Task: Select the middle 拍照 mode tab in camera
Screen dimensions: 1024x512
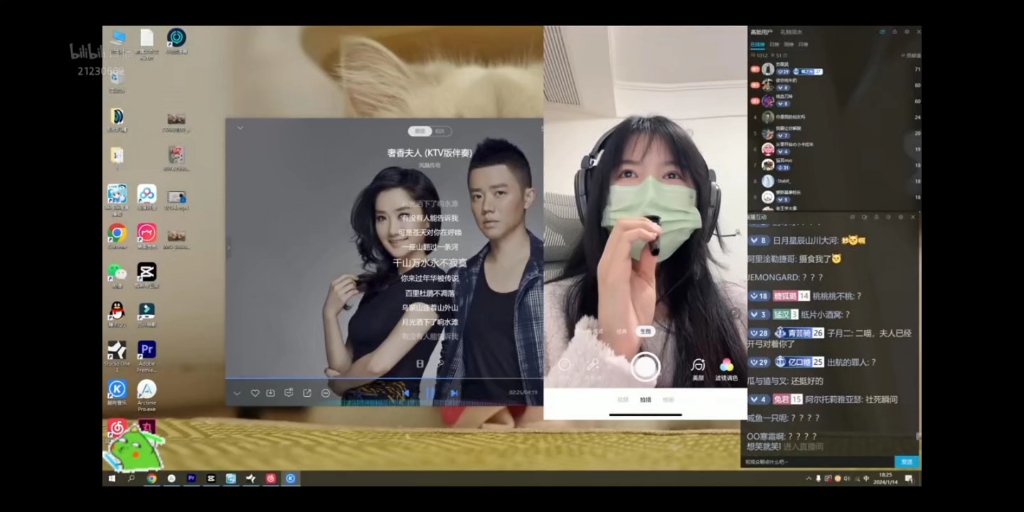Action: 645,400
